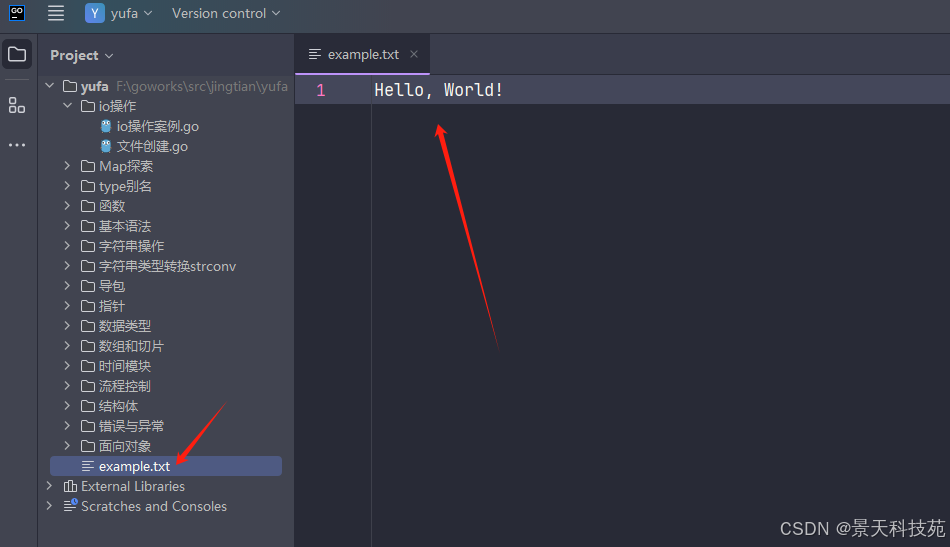Click the GoLand logo icon
950x547 pixels.
point(17,13)
